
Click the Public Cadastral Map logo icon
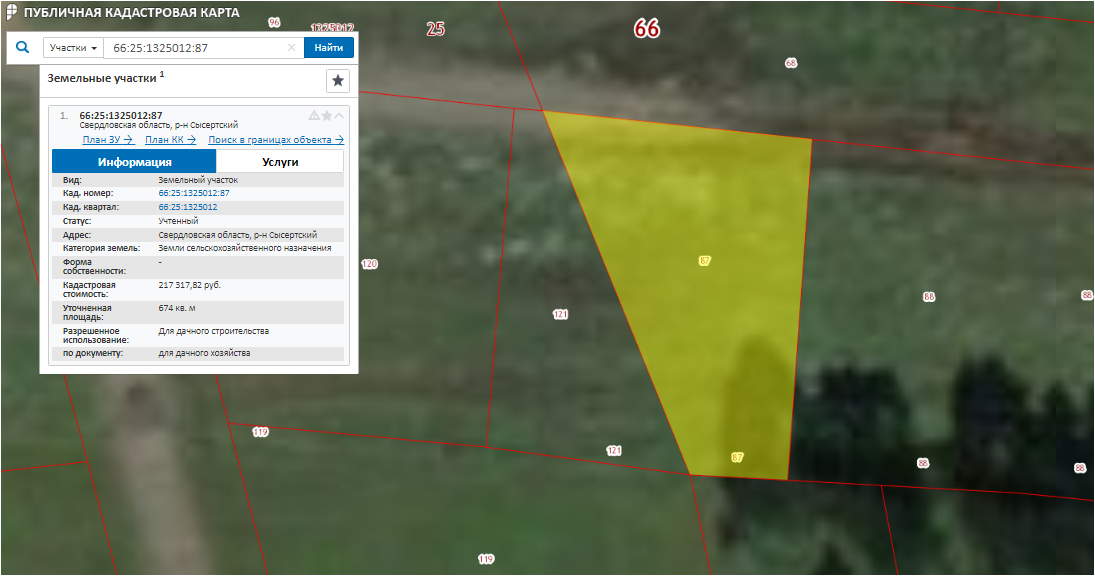11,12
